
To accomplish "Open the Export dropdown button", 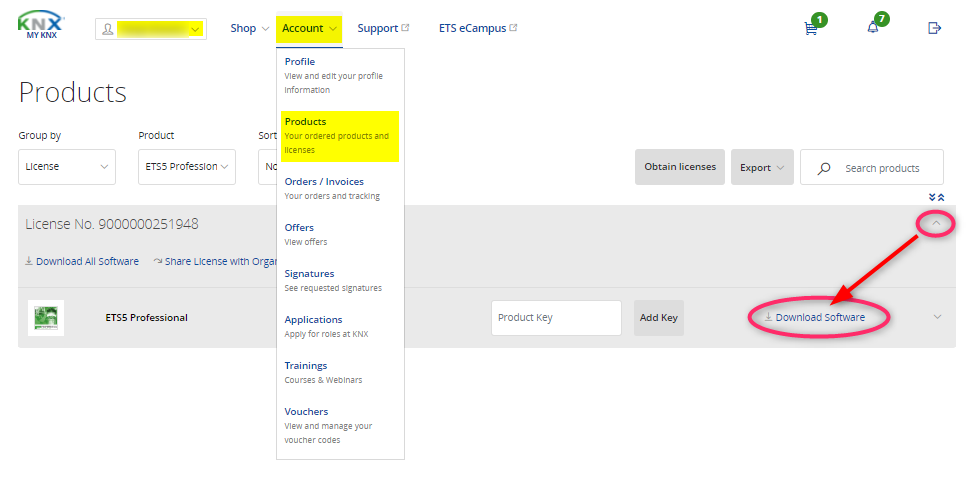I will pyautogui.click(x=762, y=167).
